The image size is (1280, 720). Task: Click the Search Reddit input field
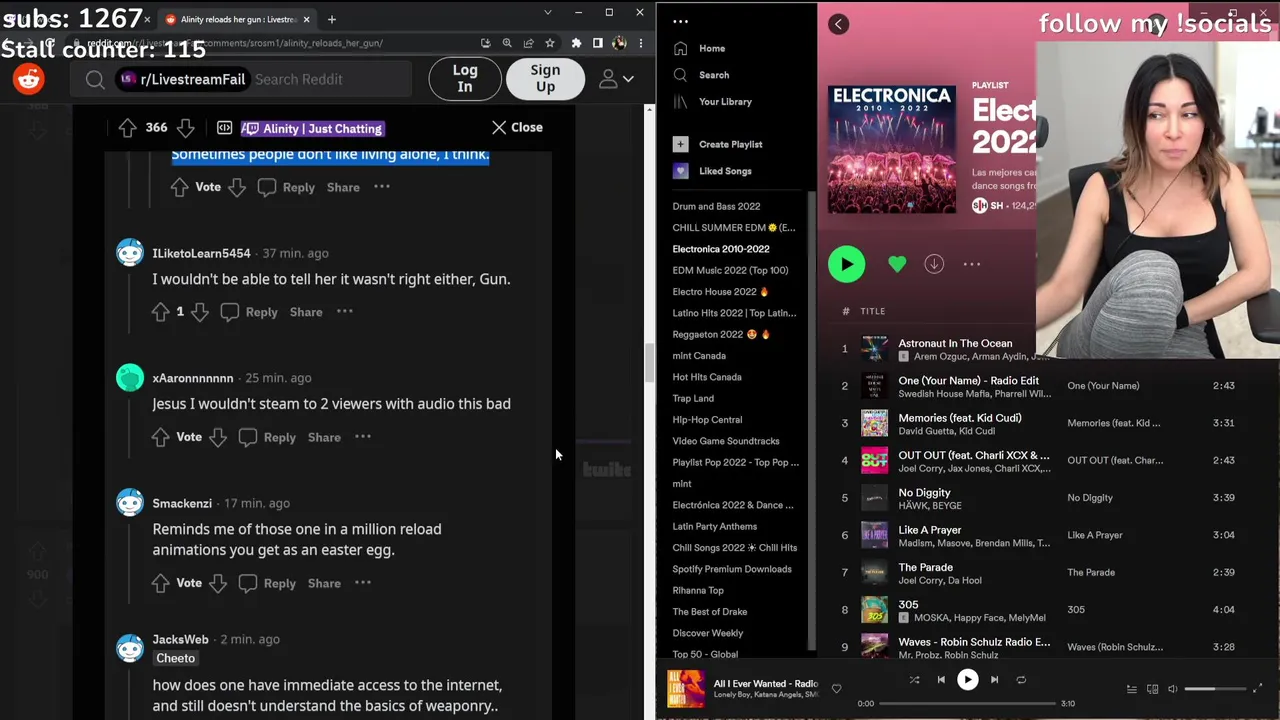(330, 79)
